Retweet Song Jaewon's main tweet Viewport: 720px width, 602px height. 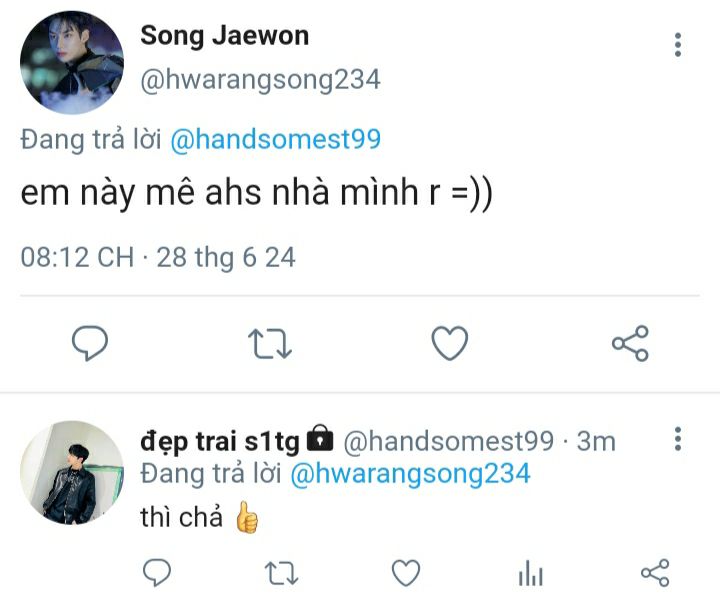(x=269, y=344)
